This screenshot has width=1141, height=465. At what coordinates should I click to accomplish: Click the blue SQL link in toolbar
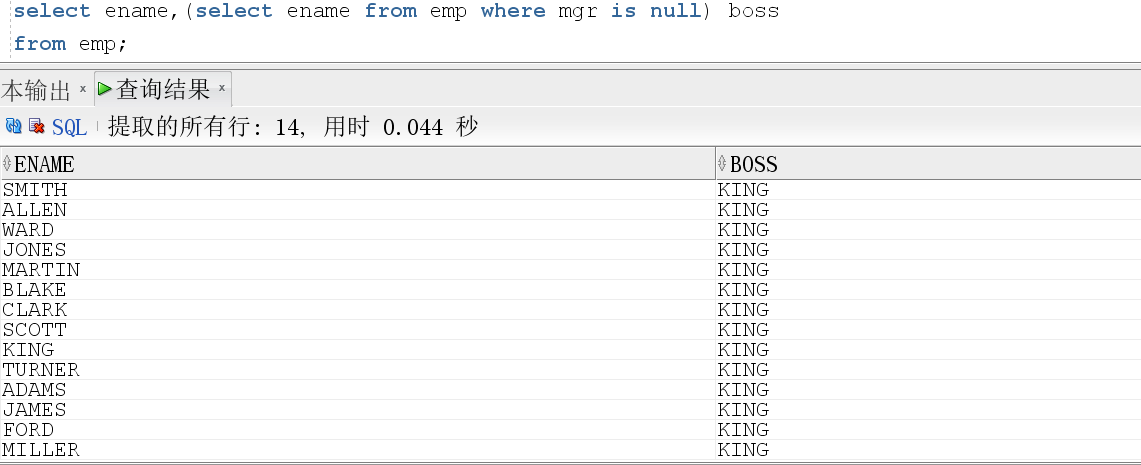[69, 127]
